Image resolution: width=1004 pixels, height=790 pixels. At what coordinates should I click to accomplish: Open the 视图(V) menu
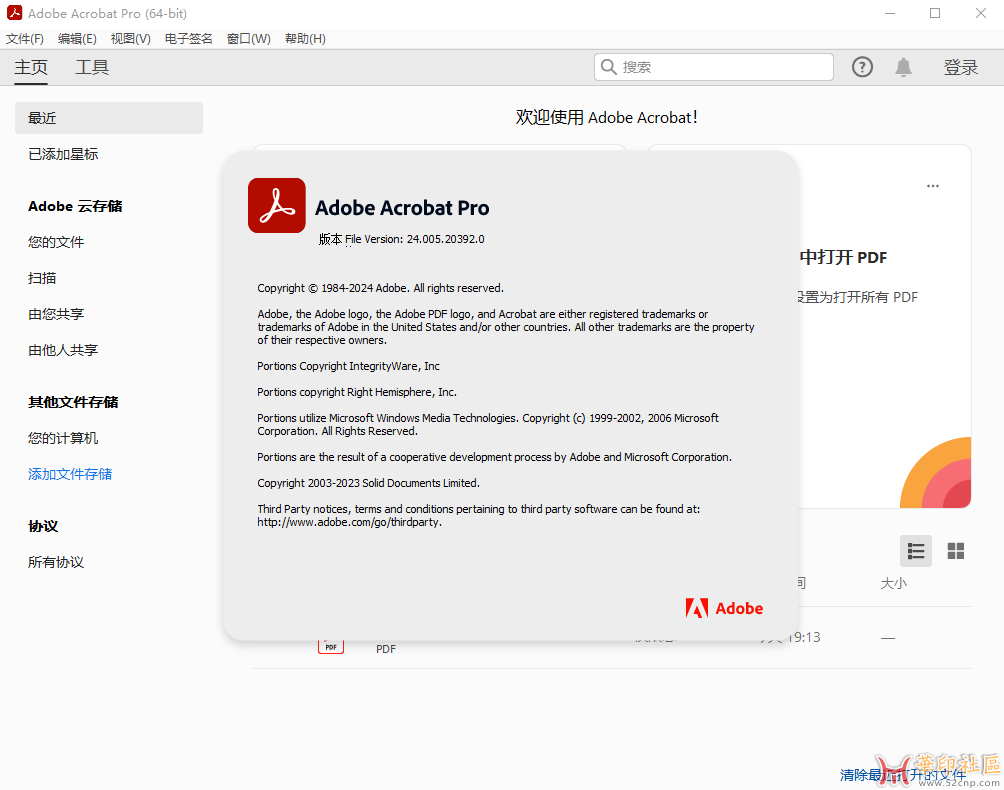point(130,39)
